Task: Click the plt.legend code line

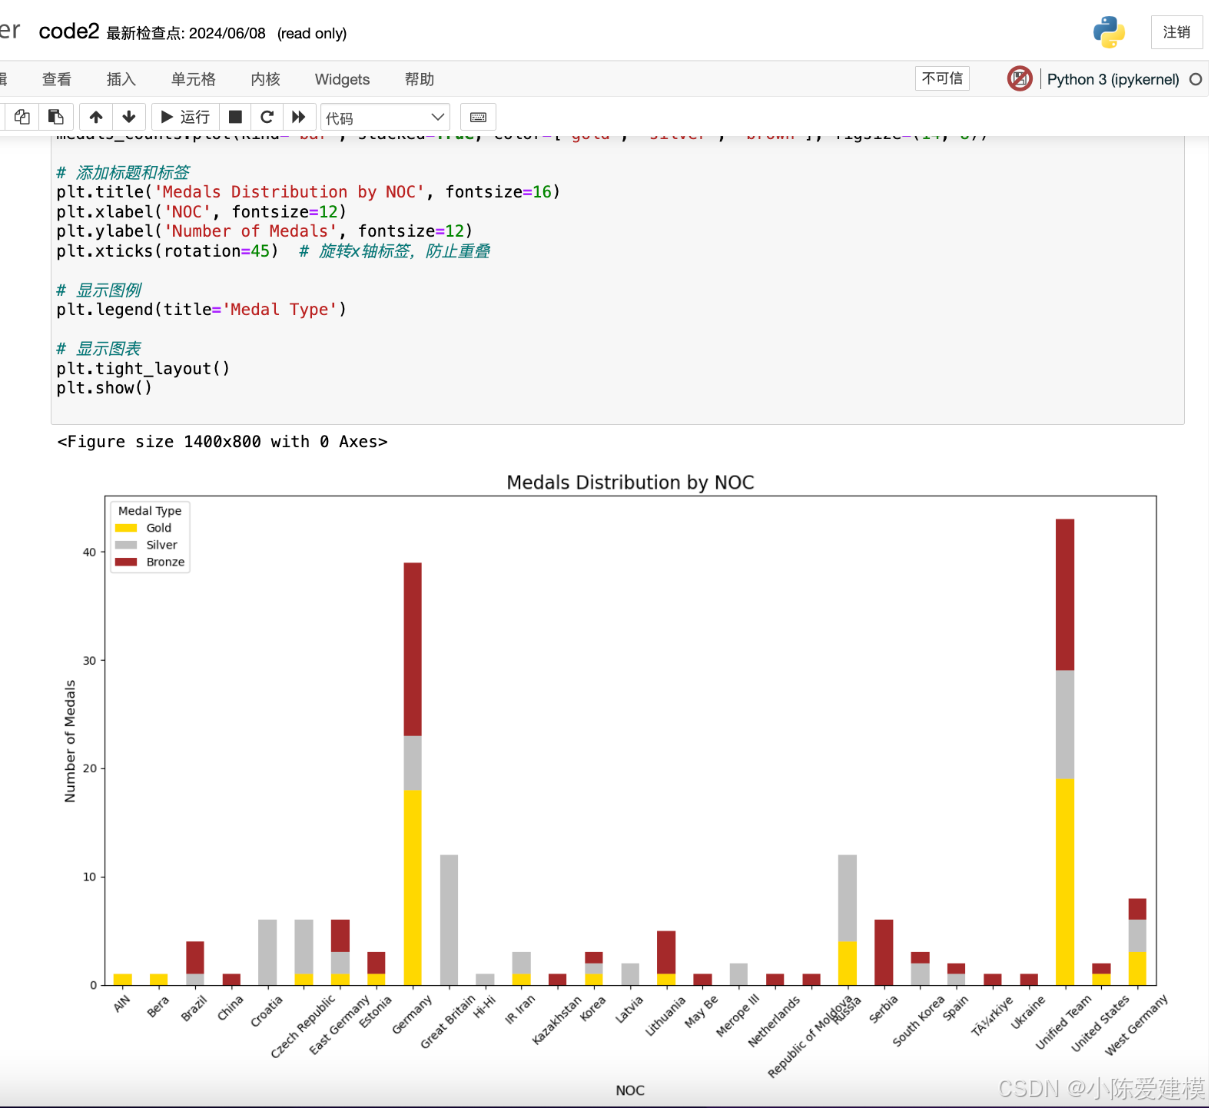Action: tap(201, 309)
